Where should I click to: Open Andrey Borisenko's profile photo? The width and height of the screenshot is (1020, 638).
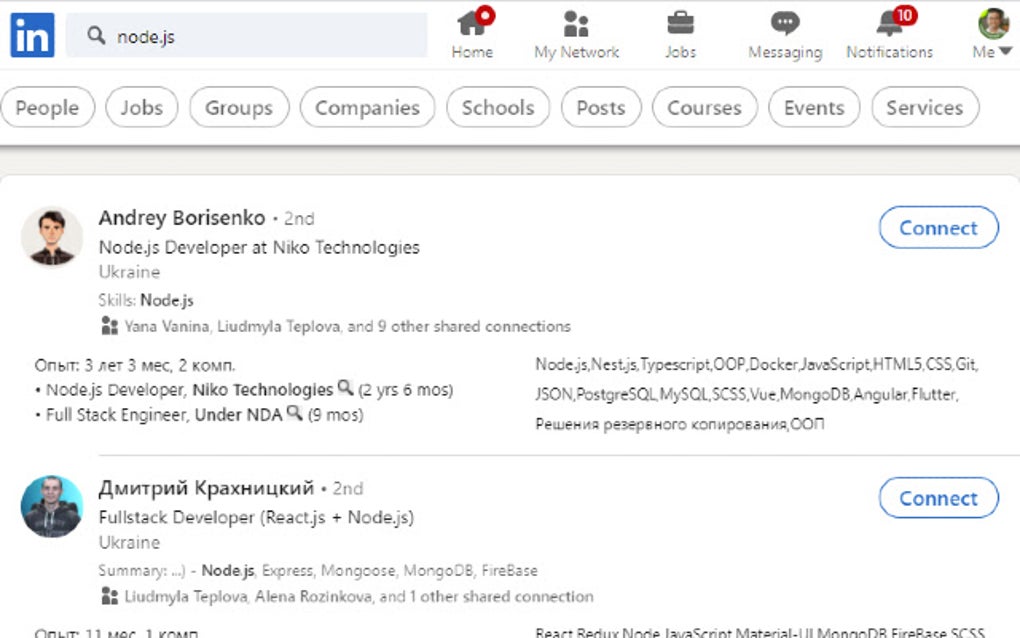(x=52, y=237)
